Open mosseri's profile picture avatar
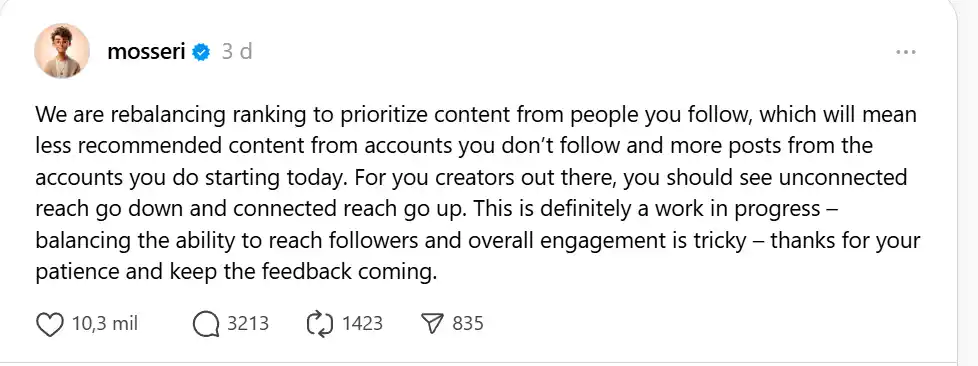 point(62,51)
